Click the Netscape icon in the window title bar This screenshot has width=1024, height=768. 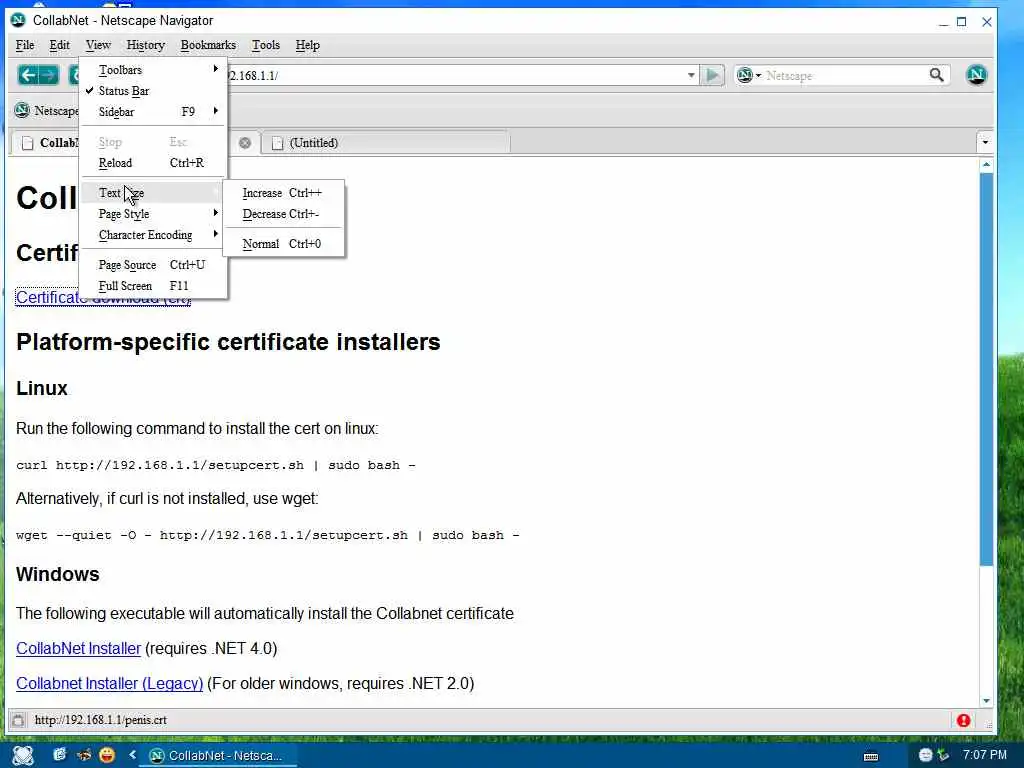(x=18, y=20)
